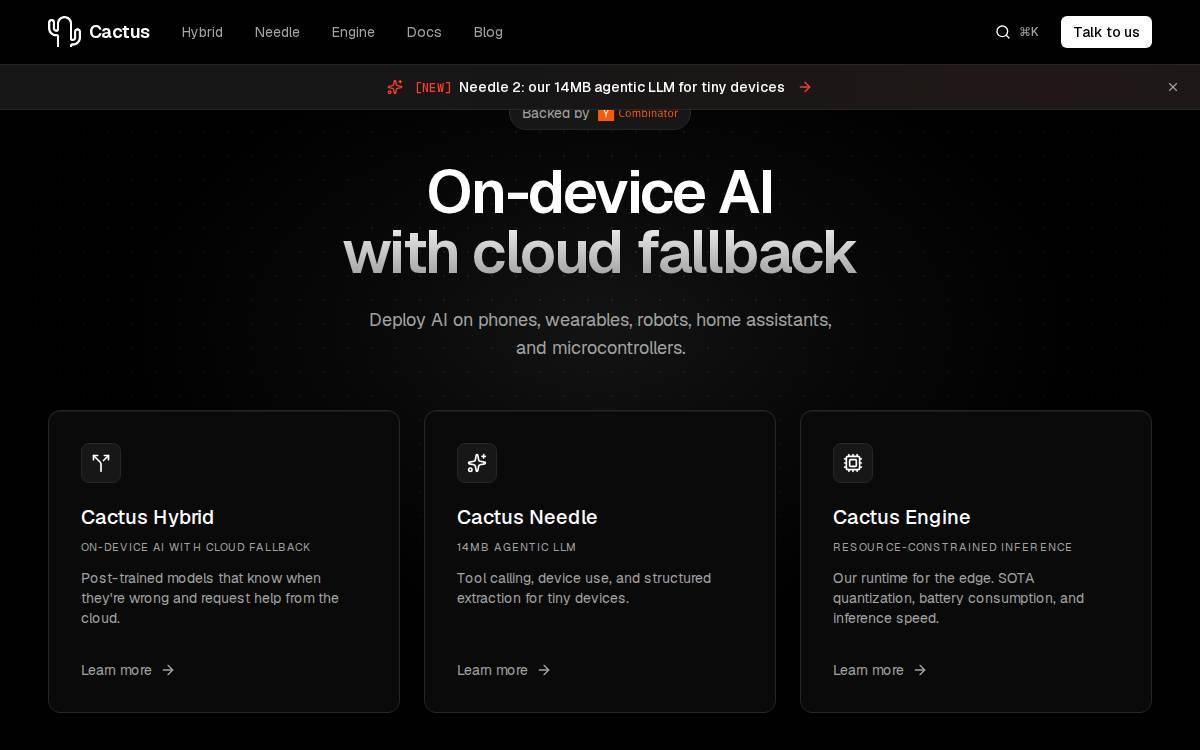
Task: Click the ⌘K search shortcut label
Action: point(1029,32)
